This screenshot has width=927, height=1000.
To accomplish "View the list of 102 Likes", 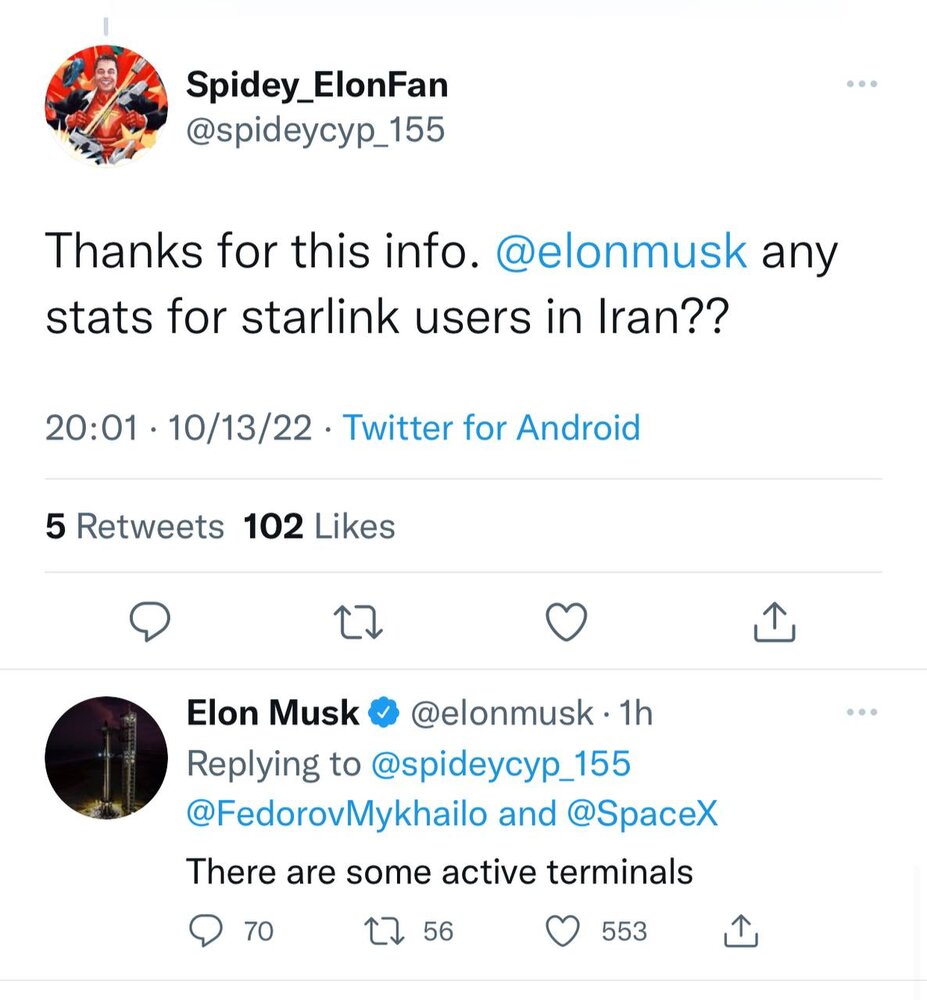I will pyautogui.click(x=319, y=526).
